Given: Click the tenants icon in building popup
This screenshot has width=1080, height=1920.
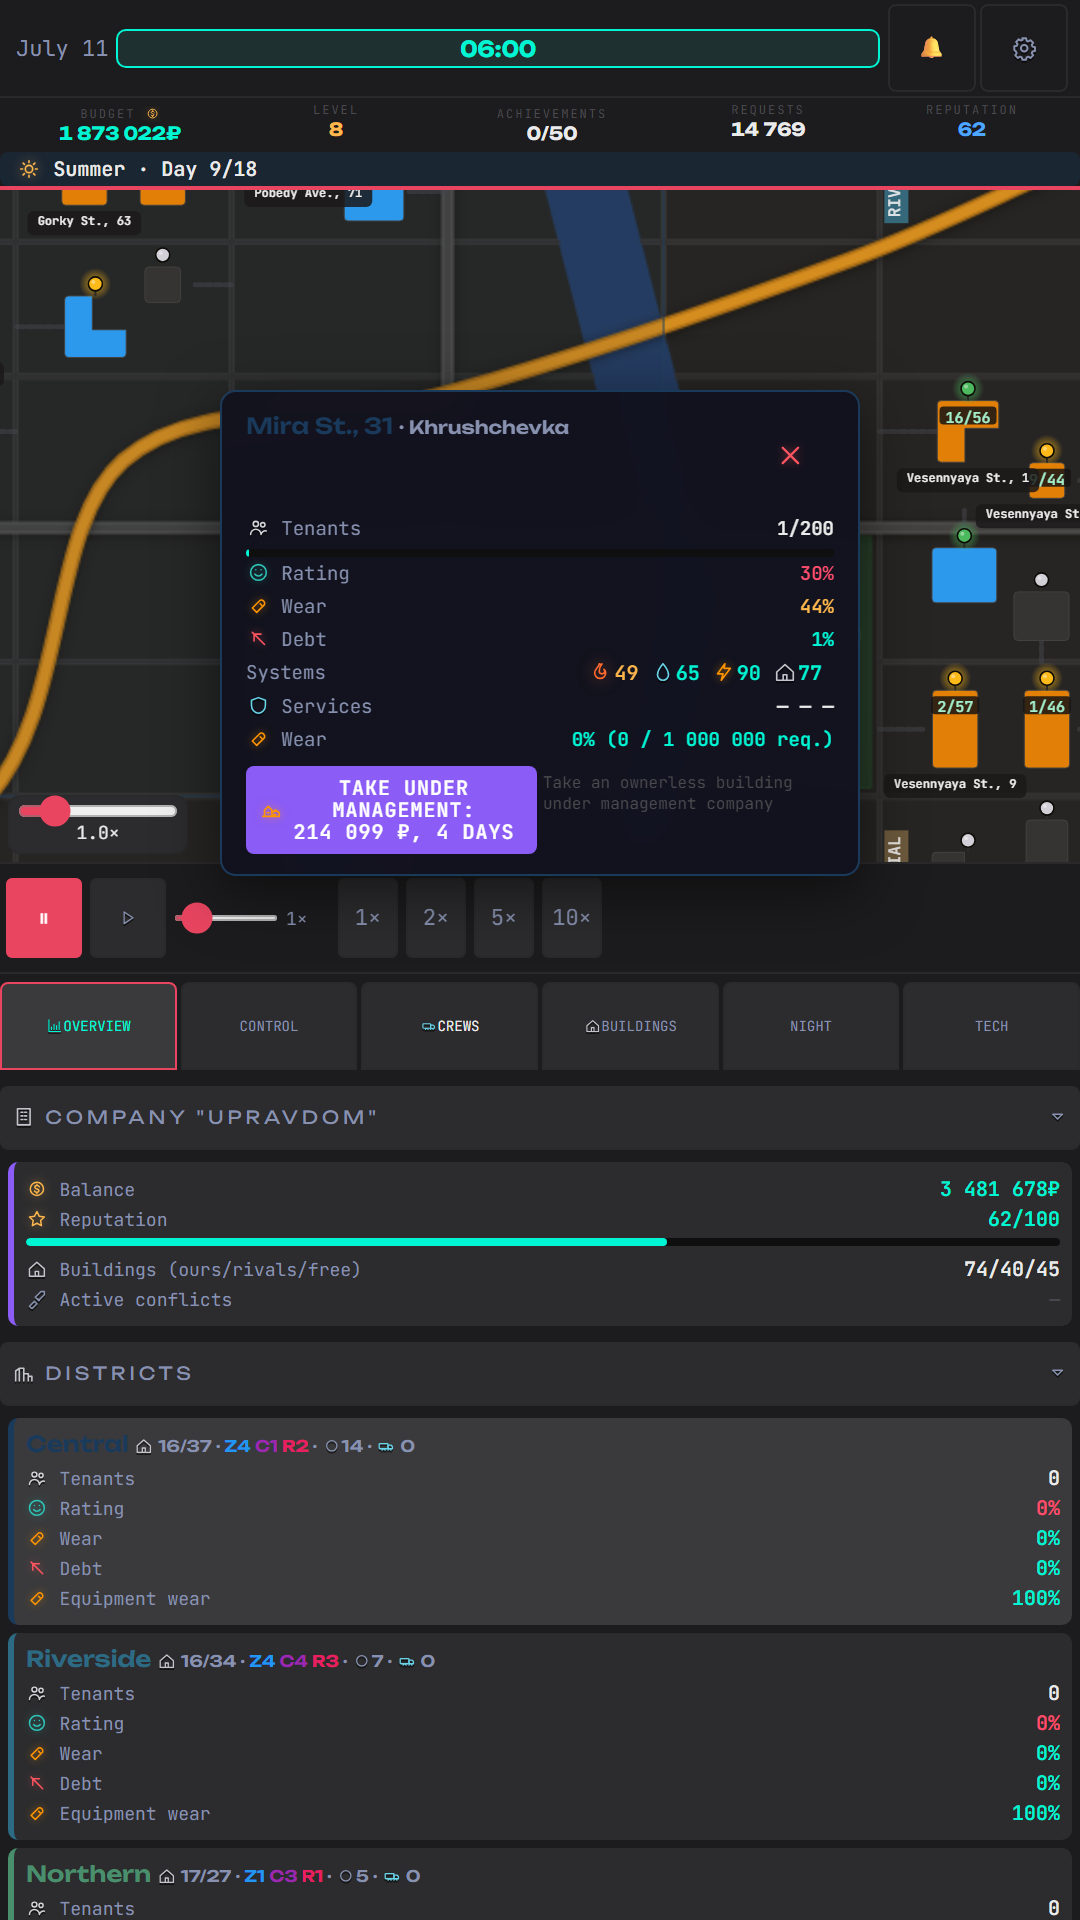Looking at the screenshot, I should (x=258, y=528).
